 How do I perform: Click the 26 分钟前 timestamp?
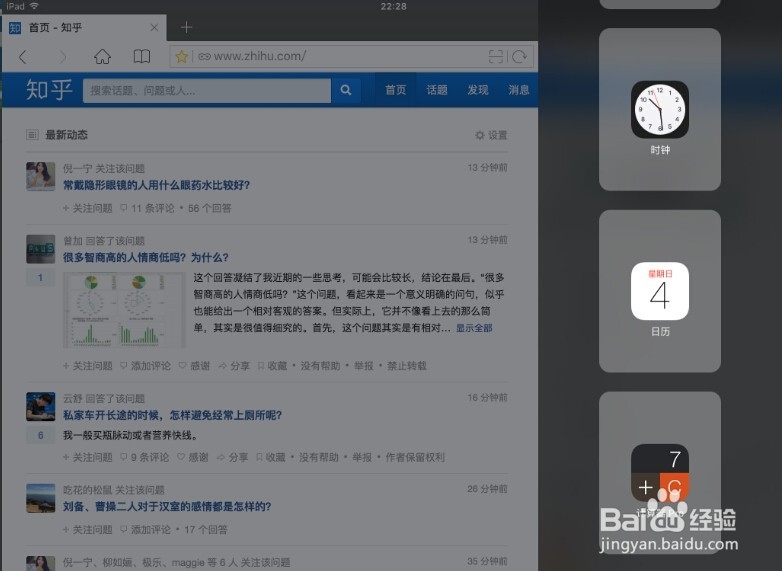[x=487, y=489]
